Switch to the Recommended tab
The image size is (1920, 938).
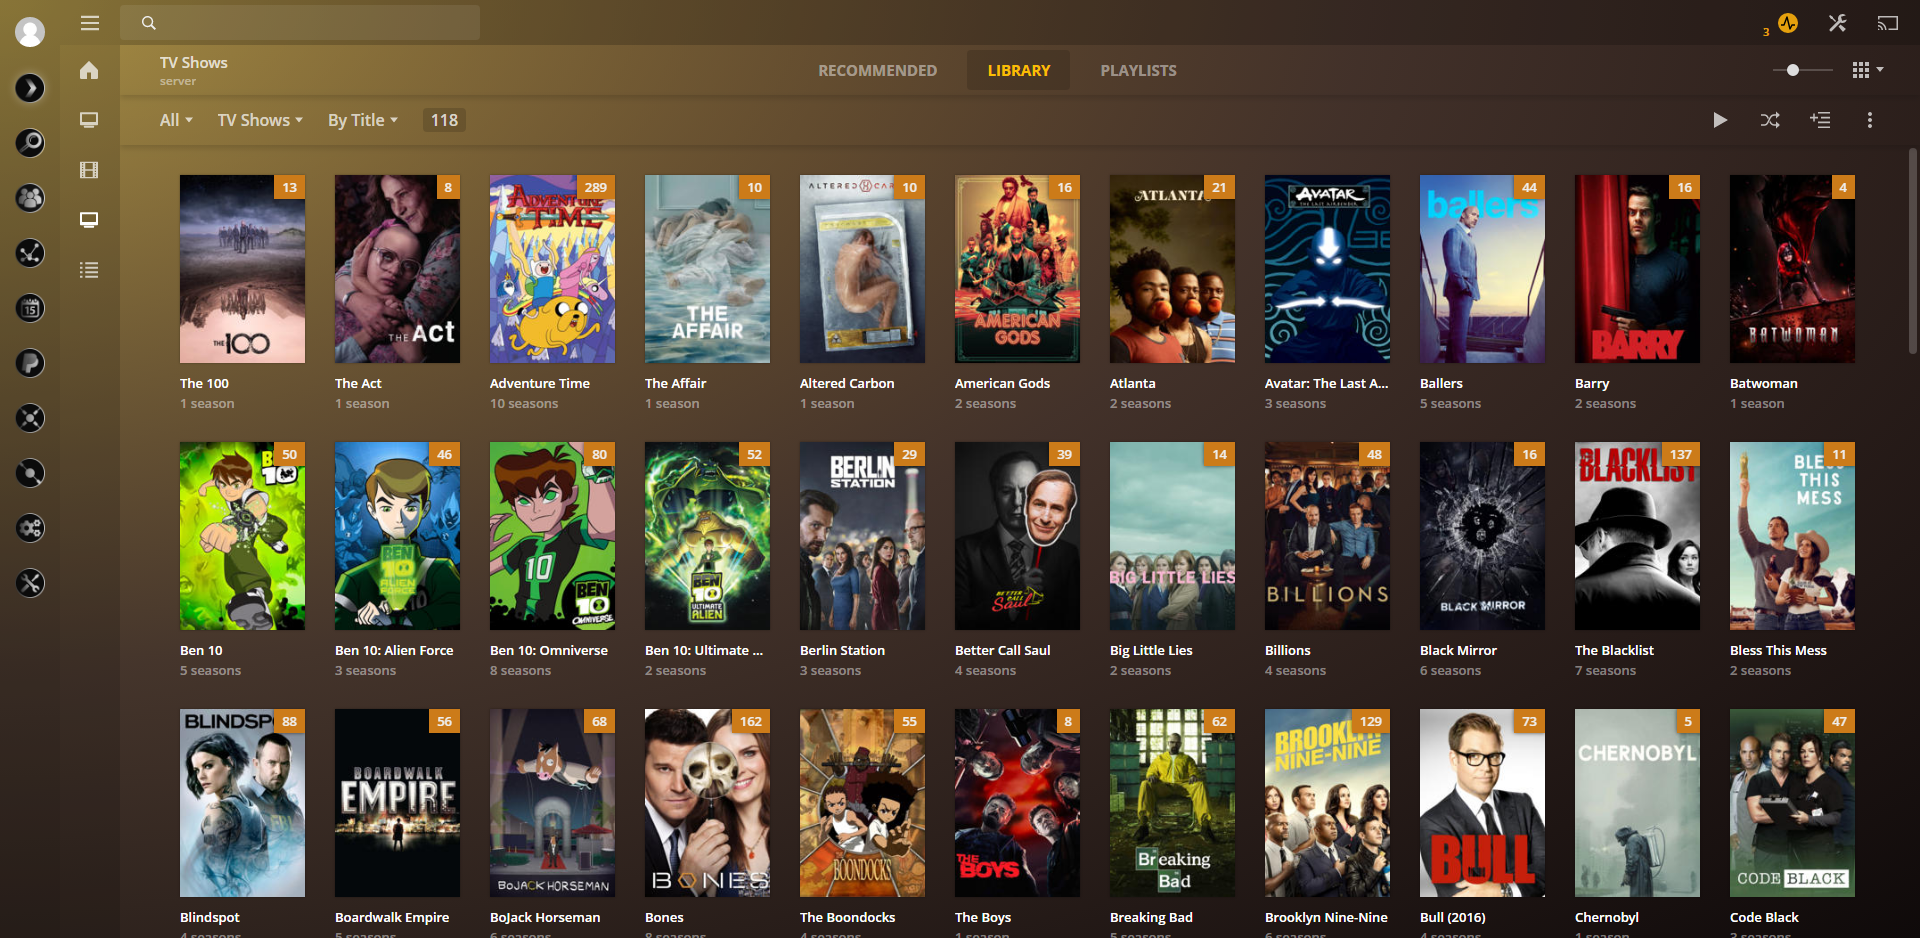coord(878,71)
